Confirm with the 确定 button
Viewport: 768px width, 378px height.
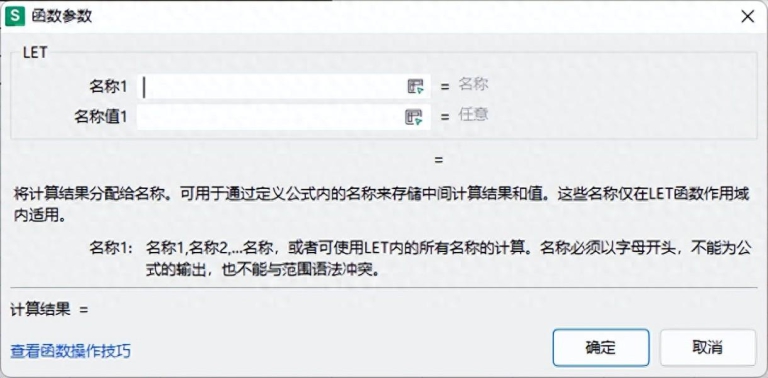[x=601, y=347]
